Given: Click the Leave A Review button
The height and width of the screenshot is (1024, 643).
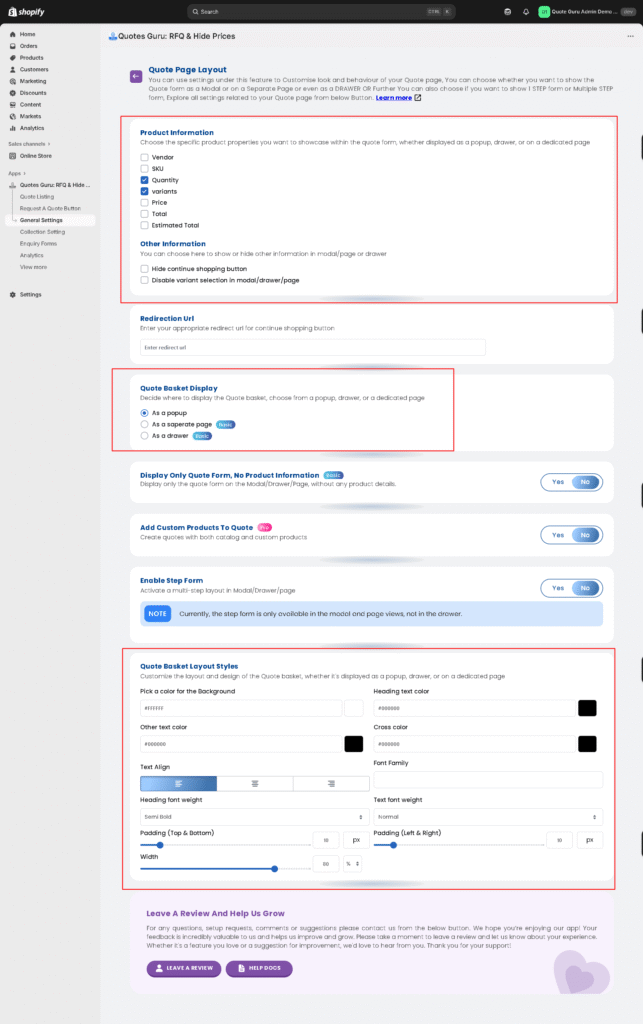Looking at the screenshot, I should pos(183,968).
